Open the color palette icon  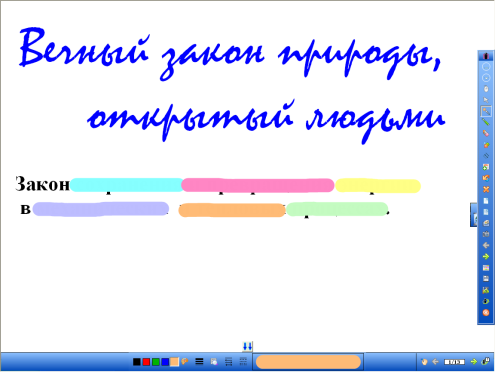pos(184,361)
